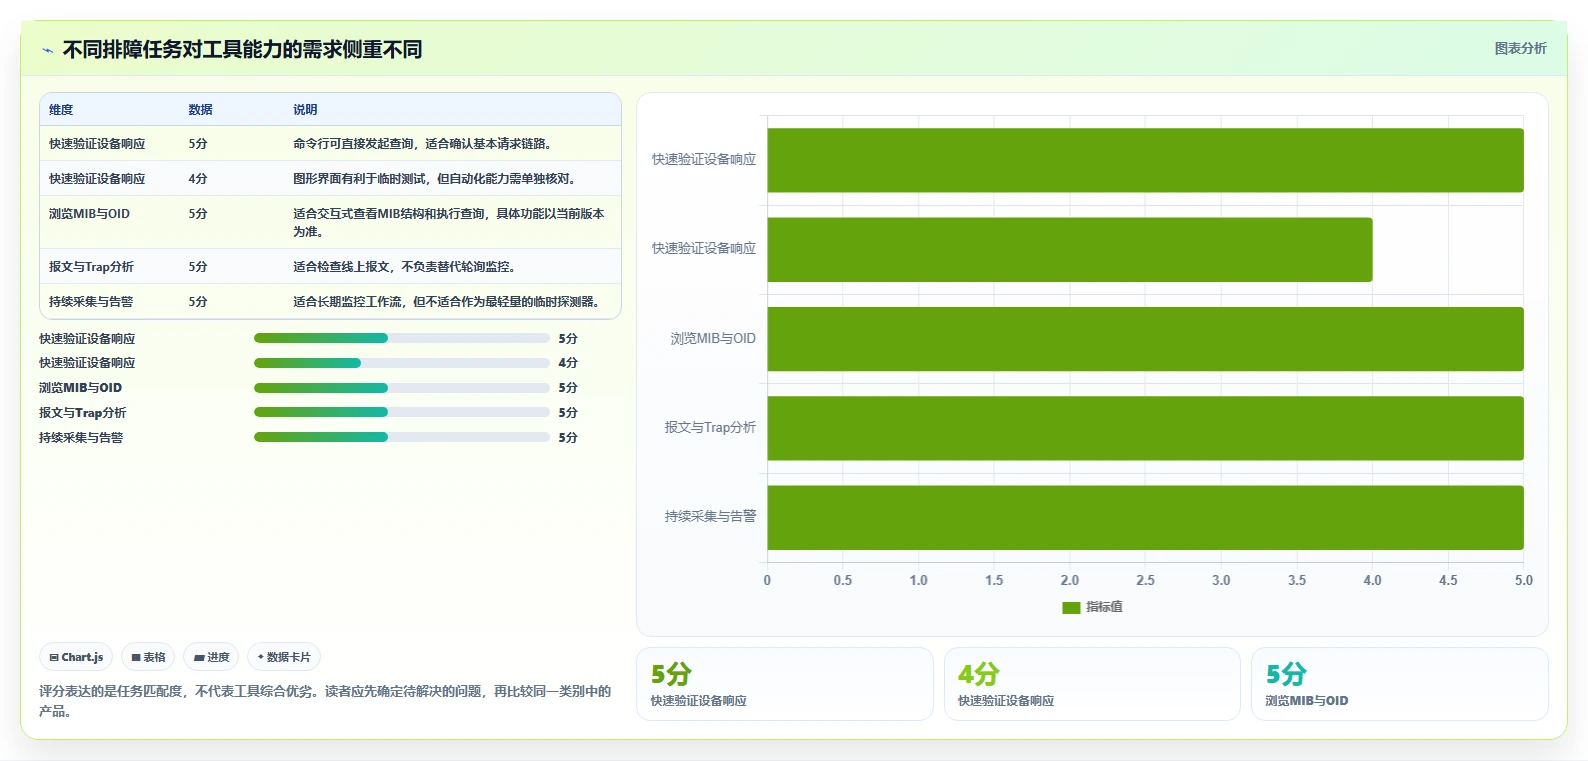Click the 5.0 tick on the chart x-axis
The image size is (1588, 761).
(x=1523, y=581)
